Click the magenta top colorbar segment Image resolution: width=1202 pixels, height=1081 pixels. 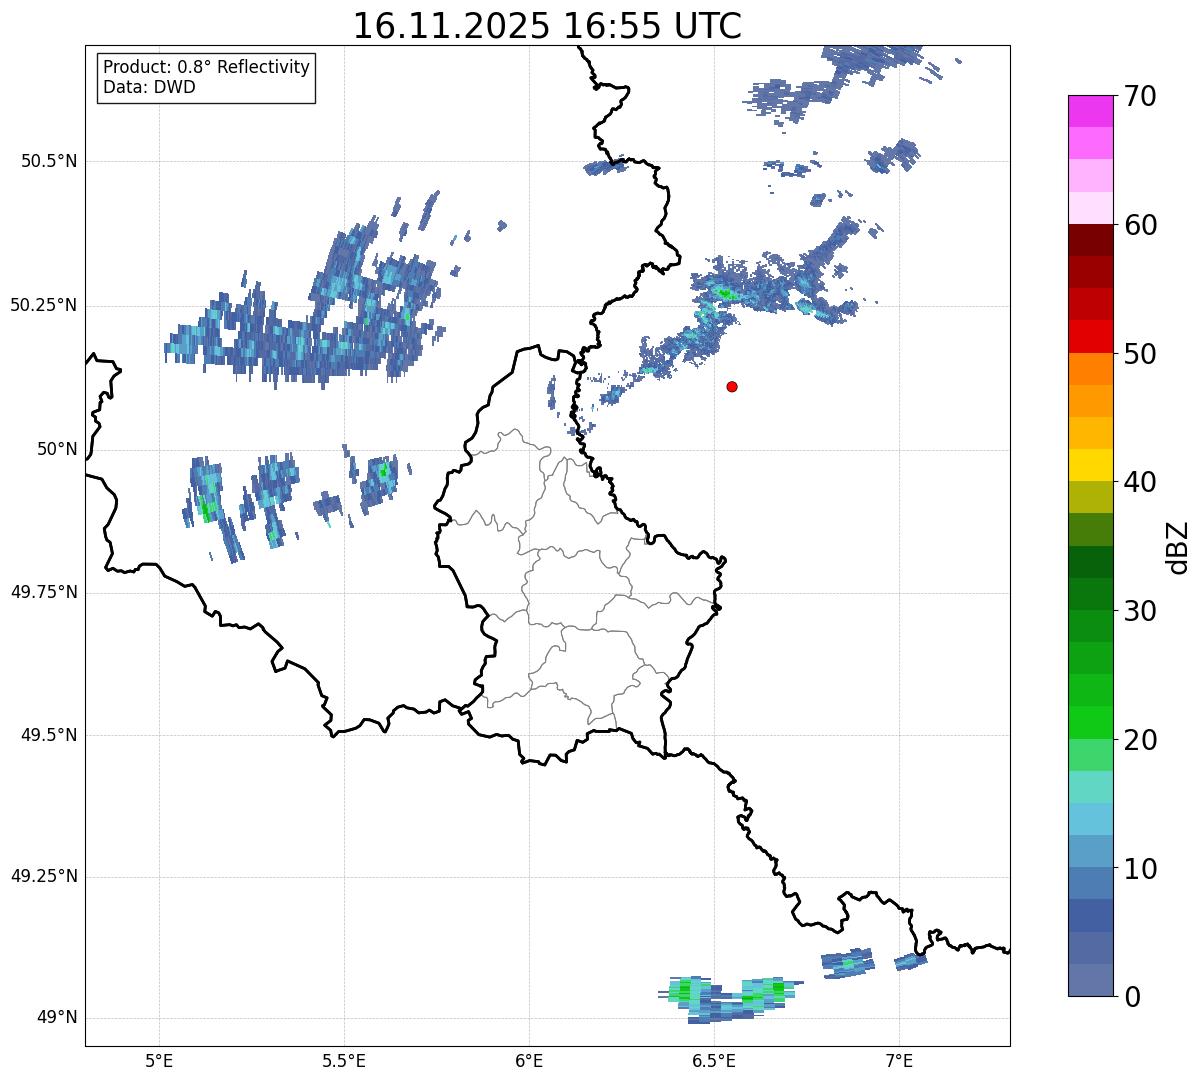(1090, 111)
